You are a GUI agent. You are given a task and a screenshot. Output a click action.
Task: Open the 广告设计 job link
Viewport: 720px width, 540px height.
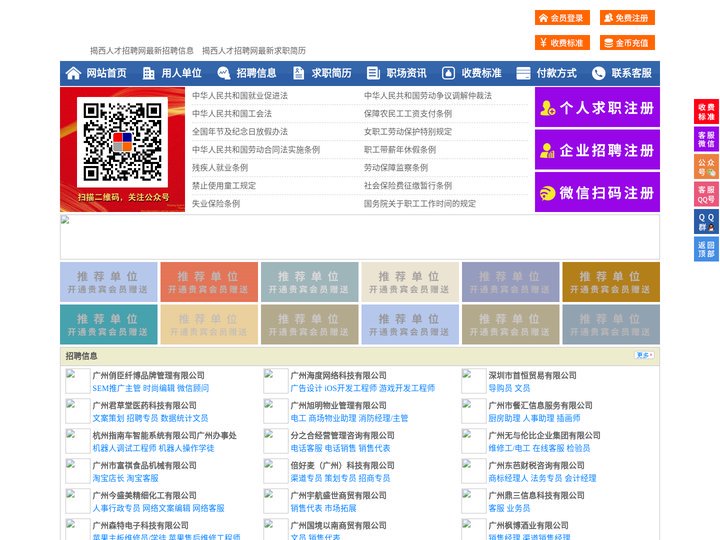click(306, 388)
